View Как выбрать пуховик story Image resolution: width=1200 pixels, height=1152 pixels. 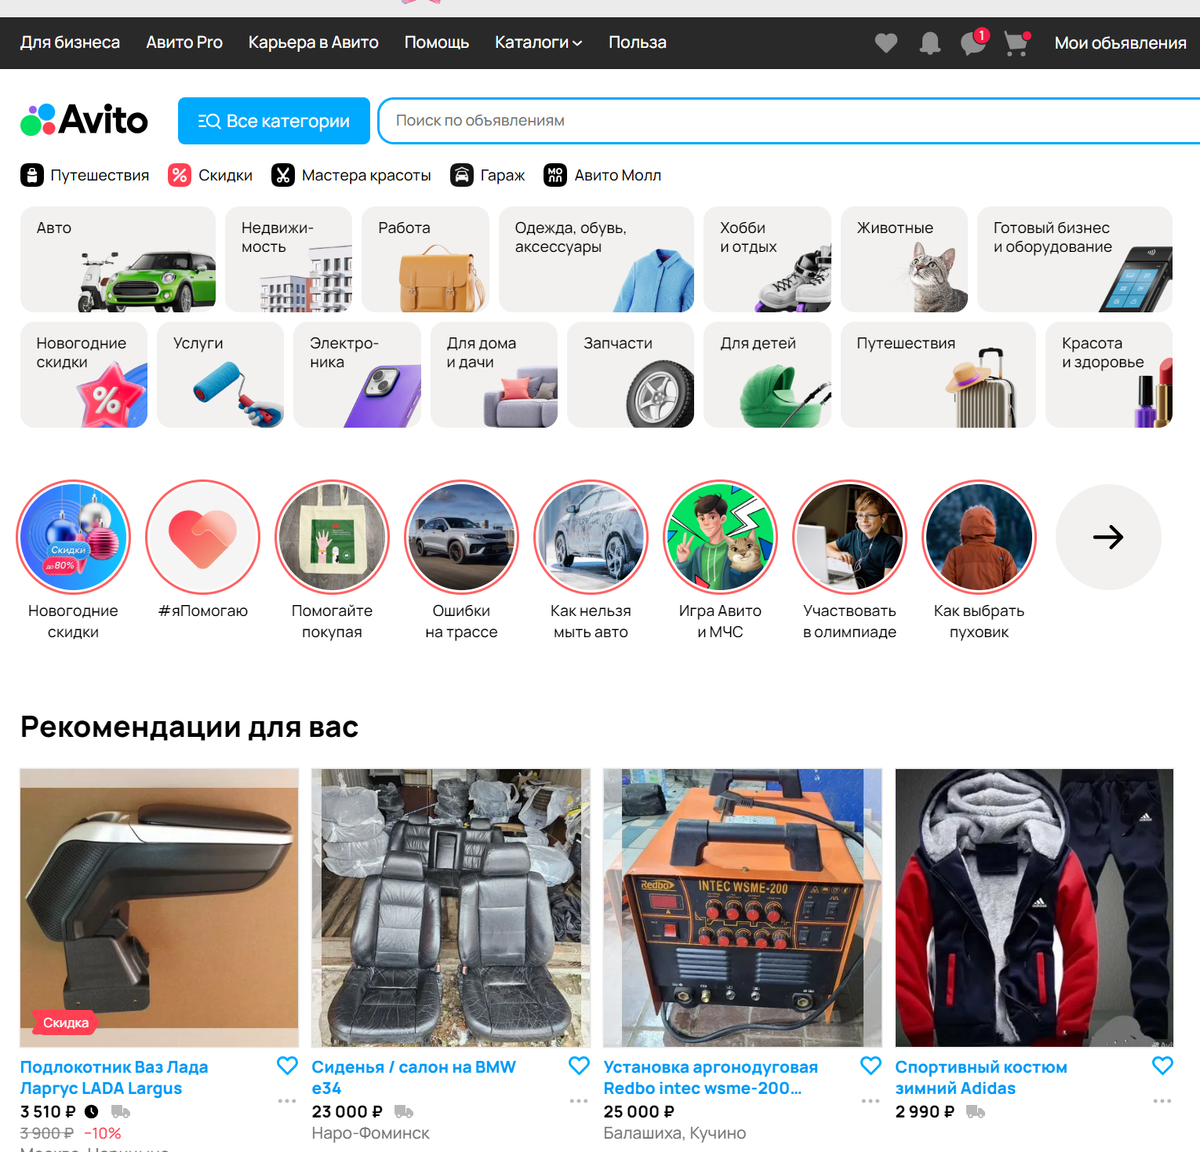[979, 538]
